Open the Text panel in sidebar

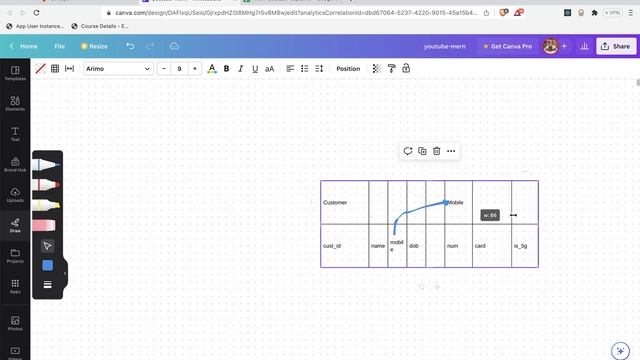pos(15,134)
